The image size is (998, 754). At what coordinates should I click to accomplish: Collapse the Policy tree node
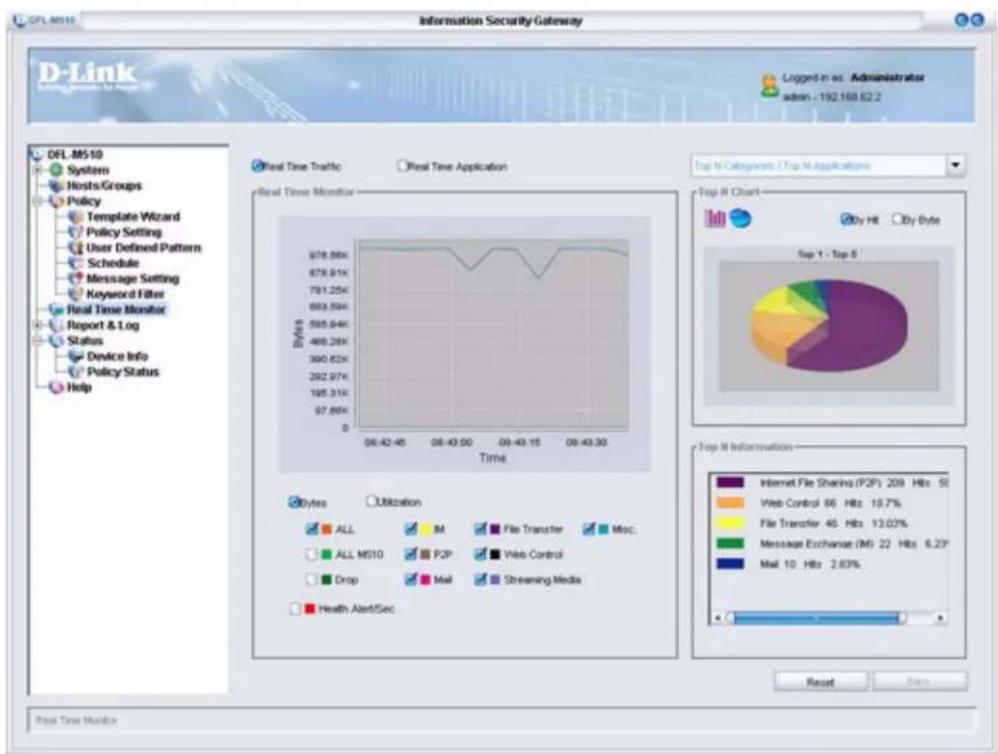click(x=38, y=201)
